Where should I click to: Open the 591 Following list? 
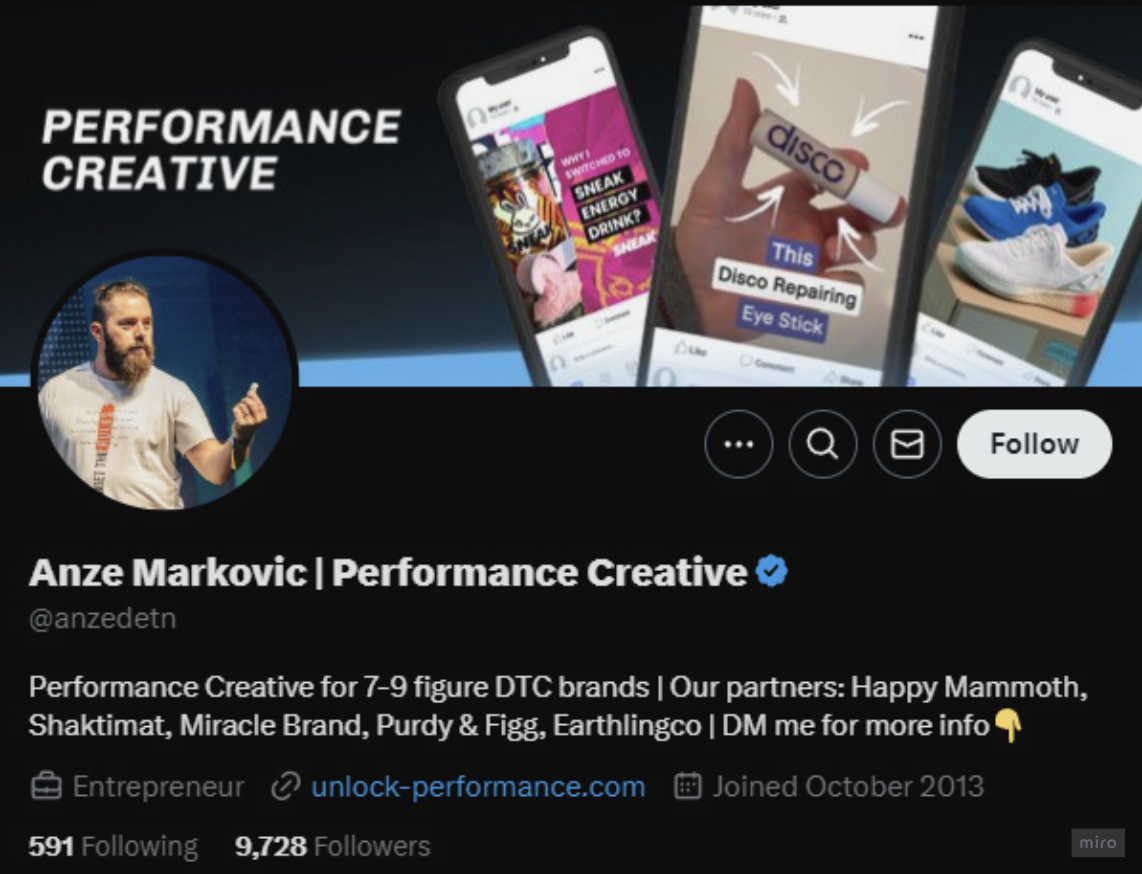pos(113,846)
